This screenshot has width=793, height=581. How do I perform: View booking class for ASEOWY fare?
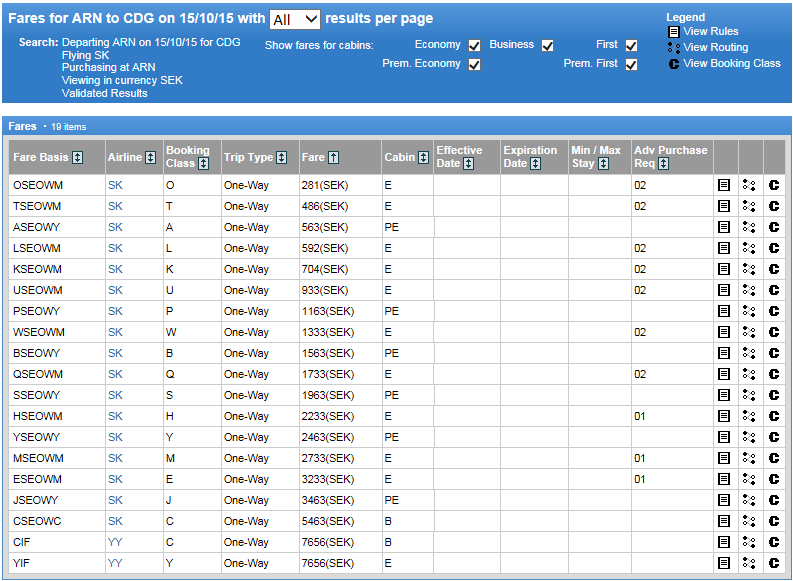774,227
